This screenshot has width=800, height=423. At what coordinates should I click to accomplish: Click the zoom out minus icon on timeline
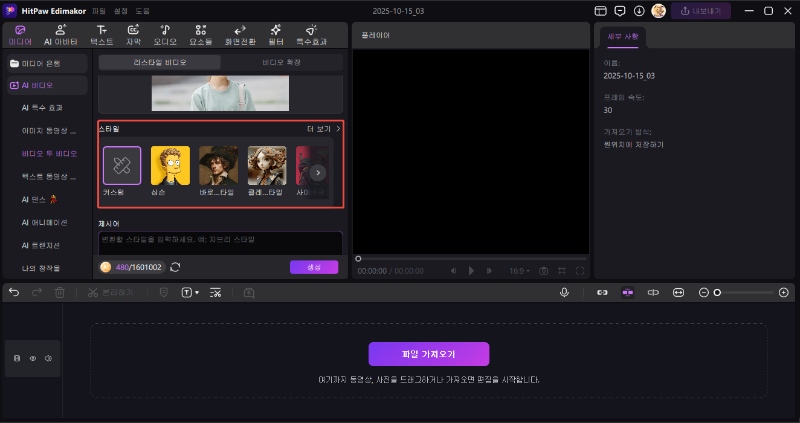(704, 292)
